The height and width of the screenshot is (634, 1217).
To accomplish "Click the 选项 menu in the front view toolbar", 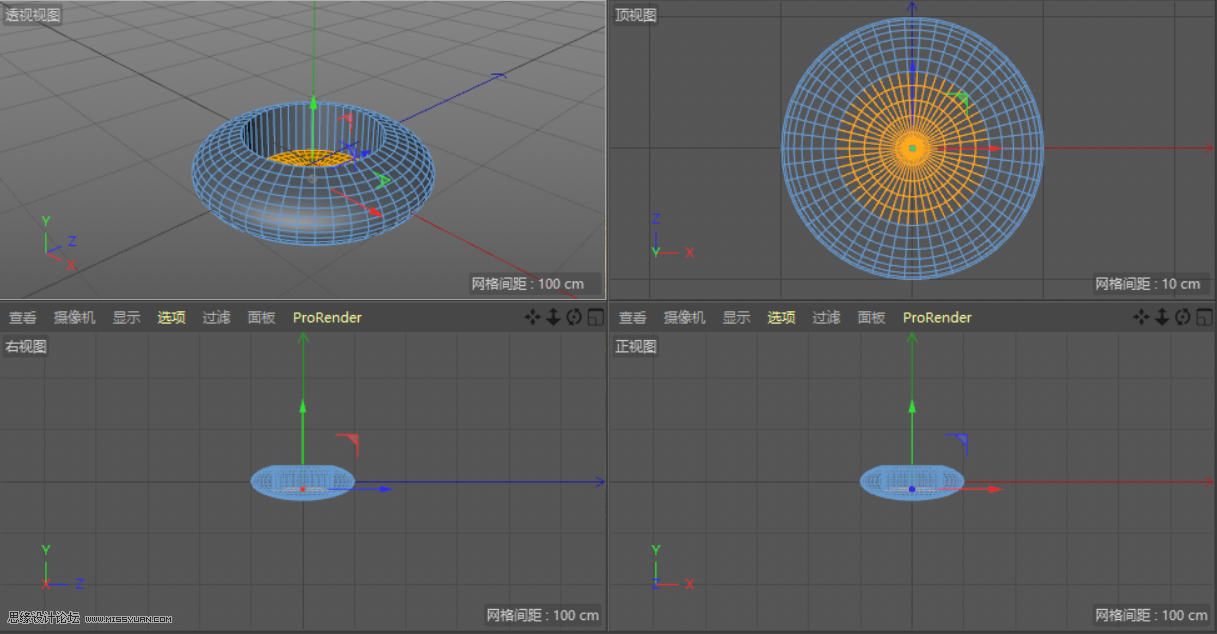I will tap(781, 317).
